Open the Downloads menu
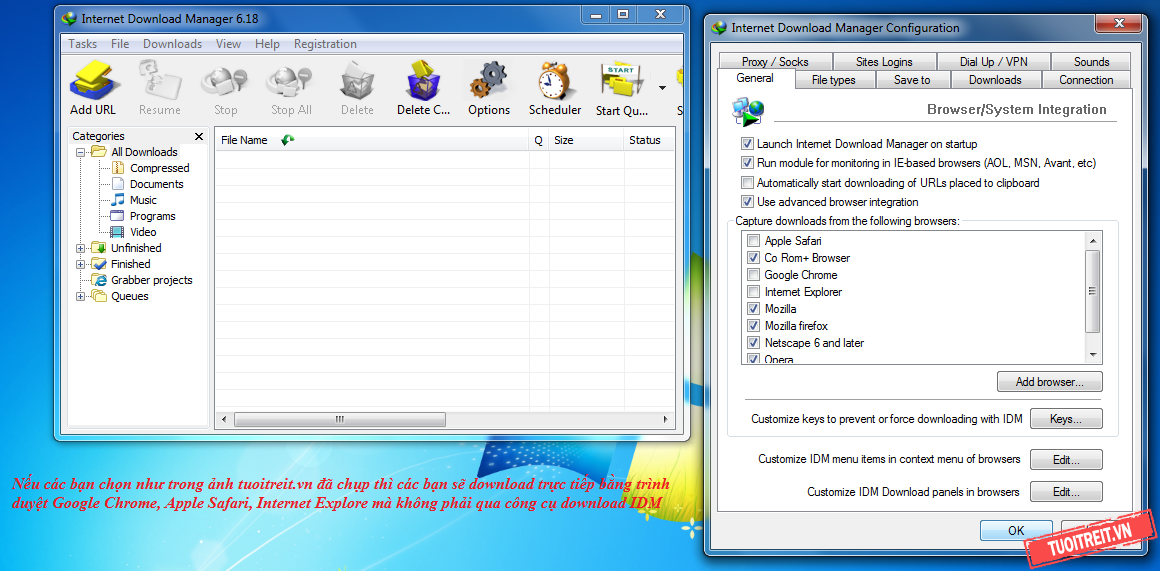This screenshot has width=1160, height=571. pos(172,44)
